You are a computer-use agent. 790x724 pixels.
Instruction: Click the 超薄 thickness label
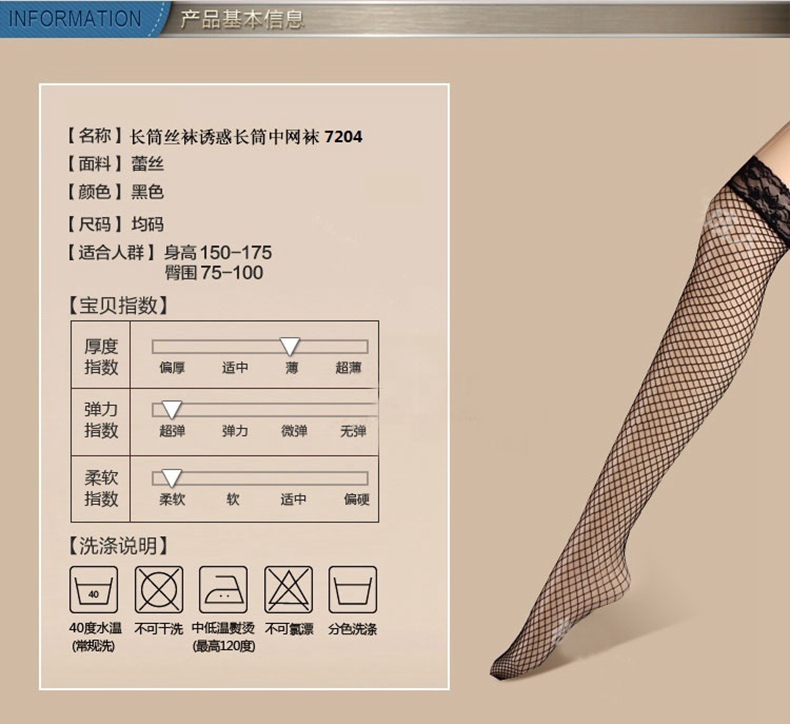point(349,368)
